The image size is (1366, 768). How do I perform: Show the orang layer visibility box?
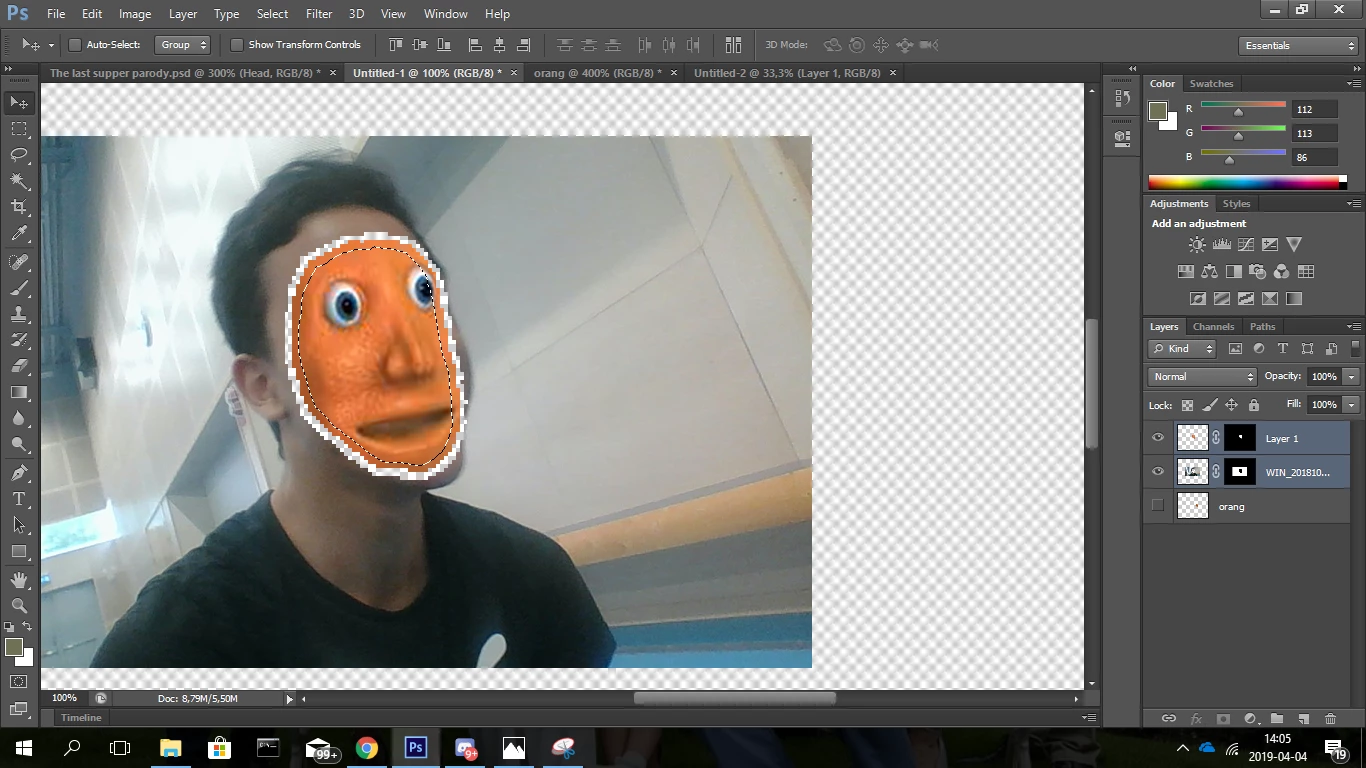tap(1158, 506)
